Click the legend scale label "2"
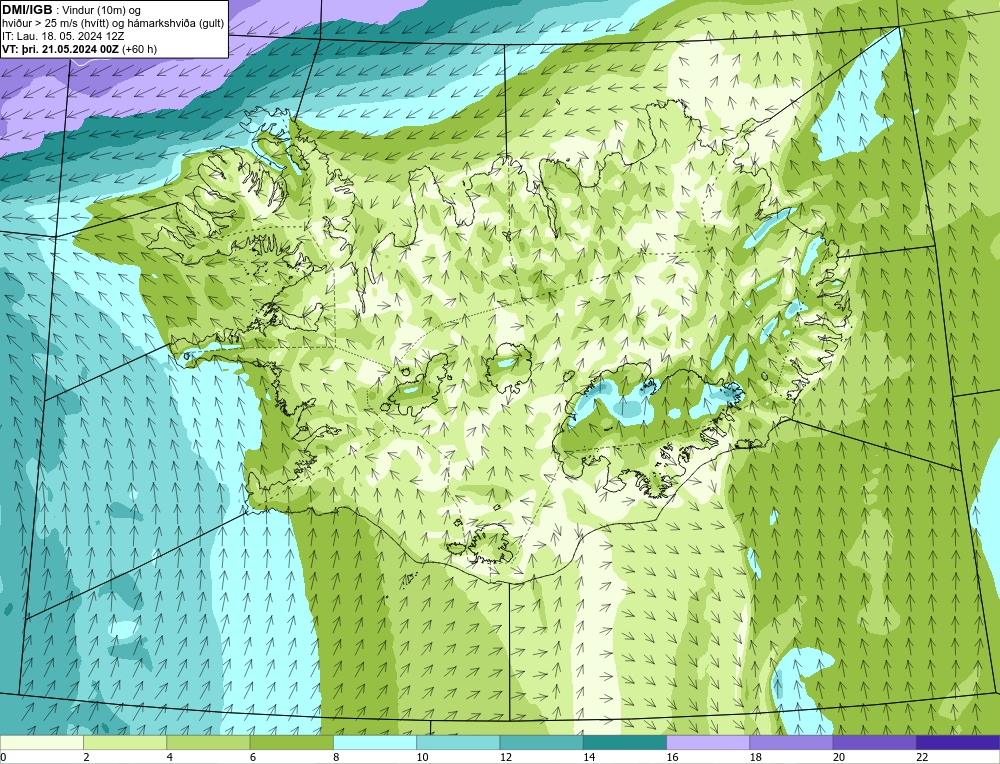1000x764 pixels. click(86, 757)
